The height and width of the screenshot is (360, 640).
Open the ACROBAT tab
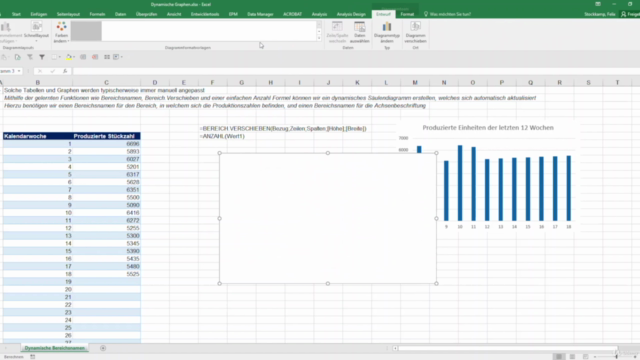pyautogui.click(x=292, y=14)
